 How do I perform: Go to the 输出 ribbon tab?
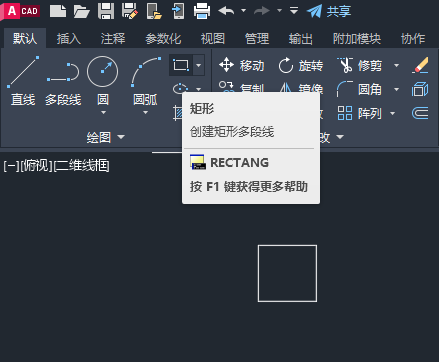point(301,39)
